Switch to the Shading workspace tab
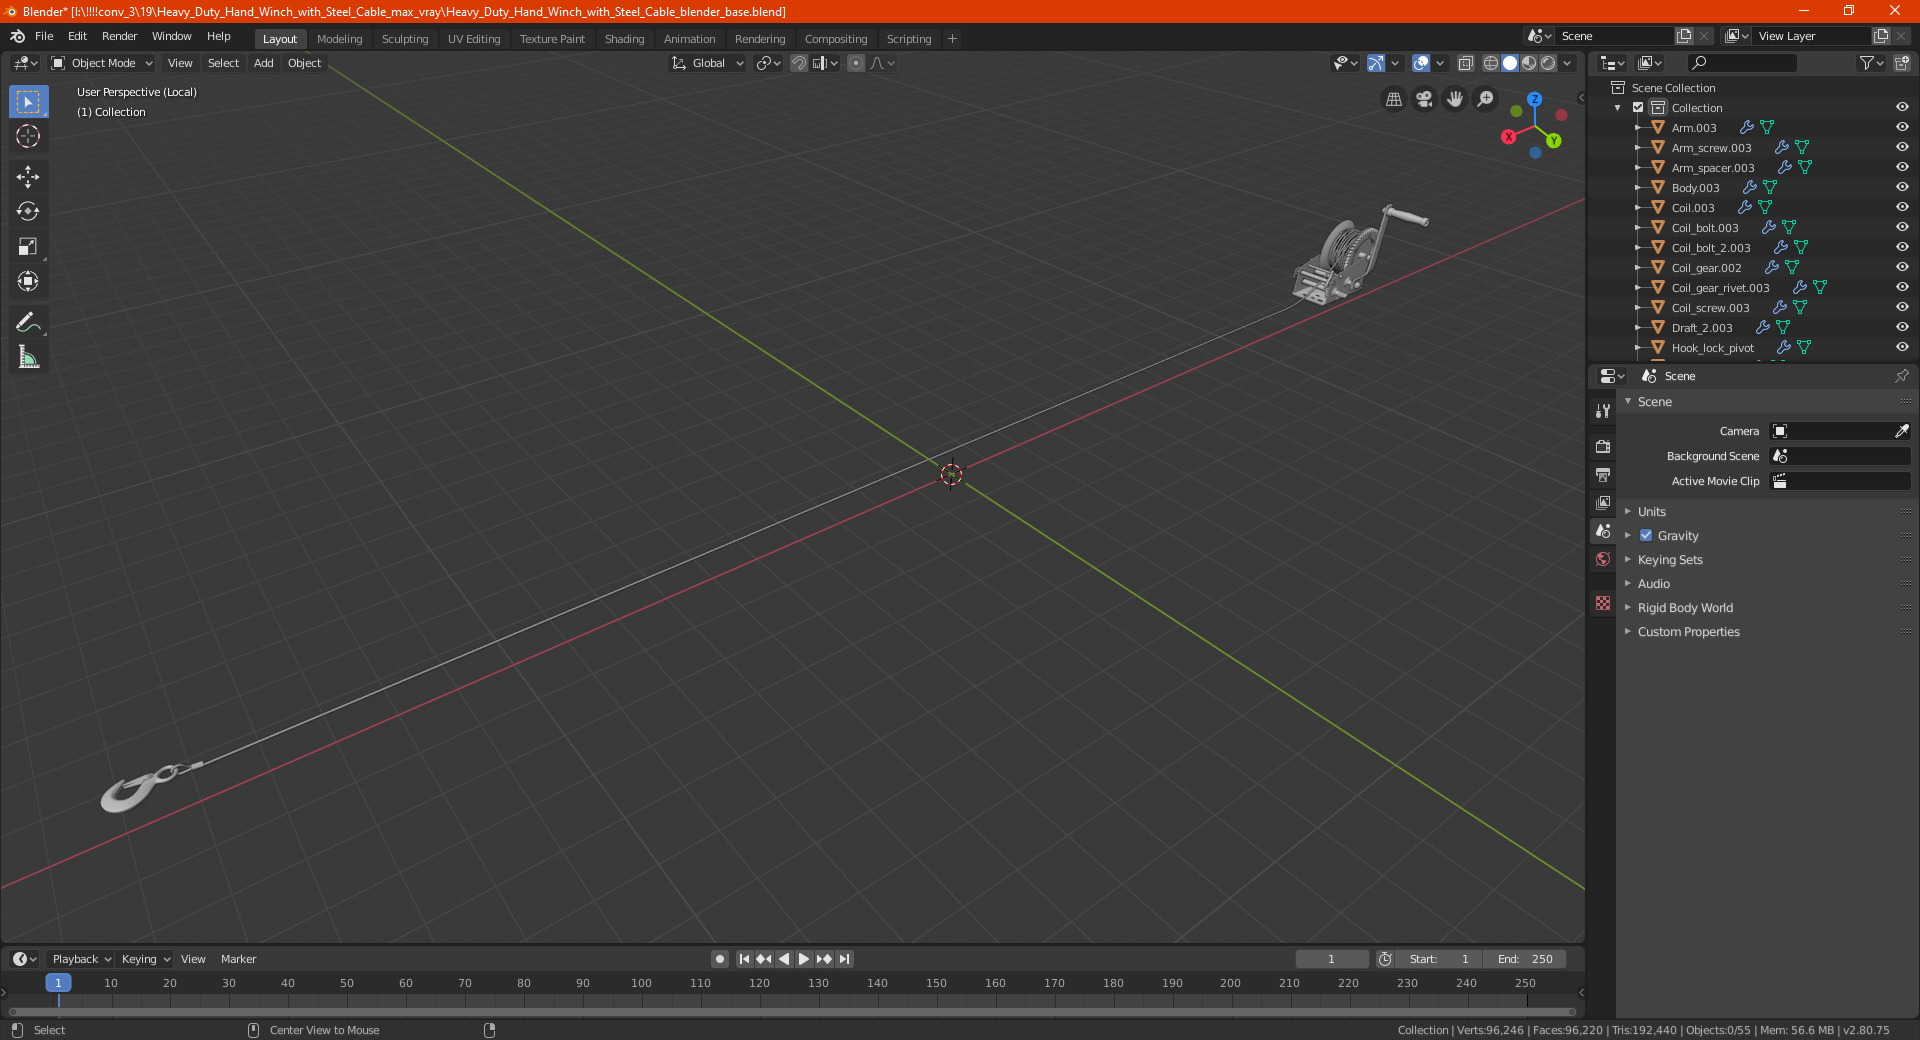 pyautogui.click(x=624, y=39)
